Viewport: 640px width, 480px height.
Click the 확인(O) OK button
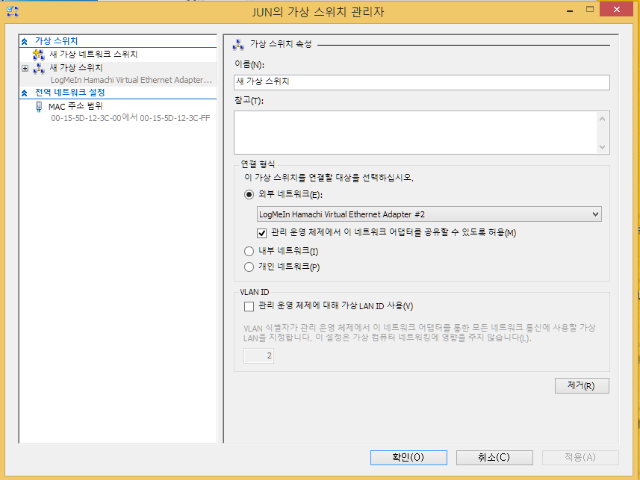point(409,457)
